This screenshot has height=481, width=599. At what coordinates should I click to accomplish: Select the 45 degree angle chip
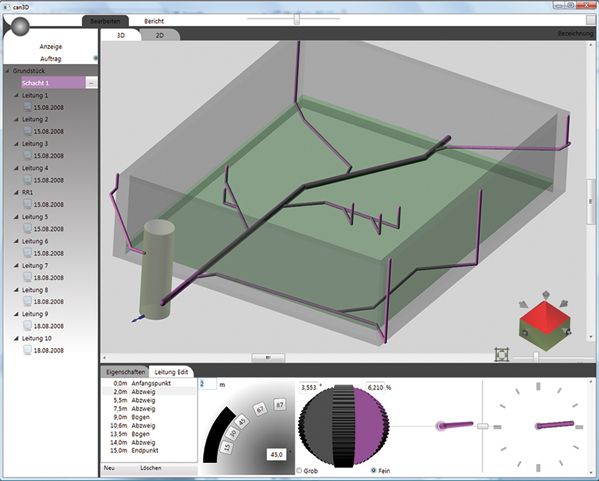coord(242,422)
